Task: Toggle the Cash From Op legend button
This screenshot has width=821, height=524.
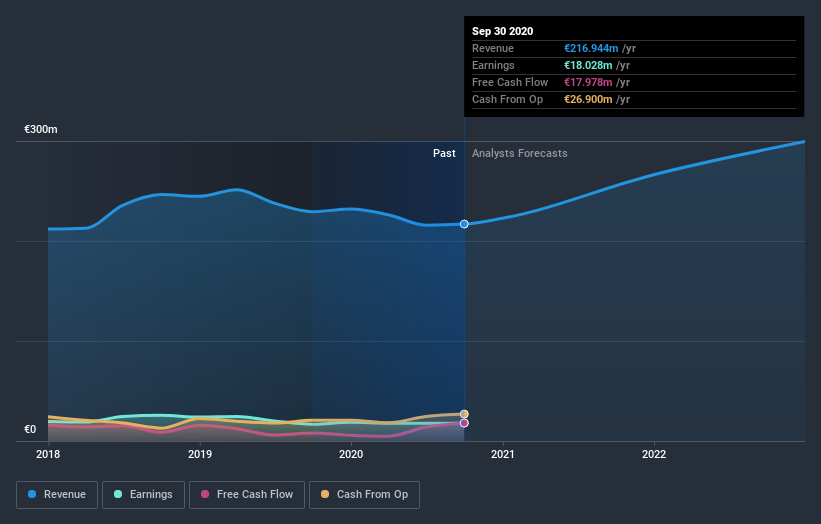Action: [x=364, y=495]
